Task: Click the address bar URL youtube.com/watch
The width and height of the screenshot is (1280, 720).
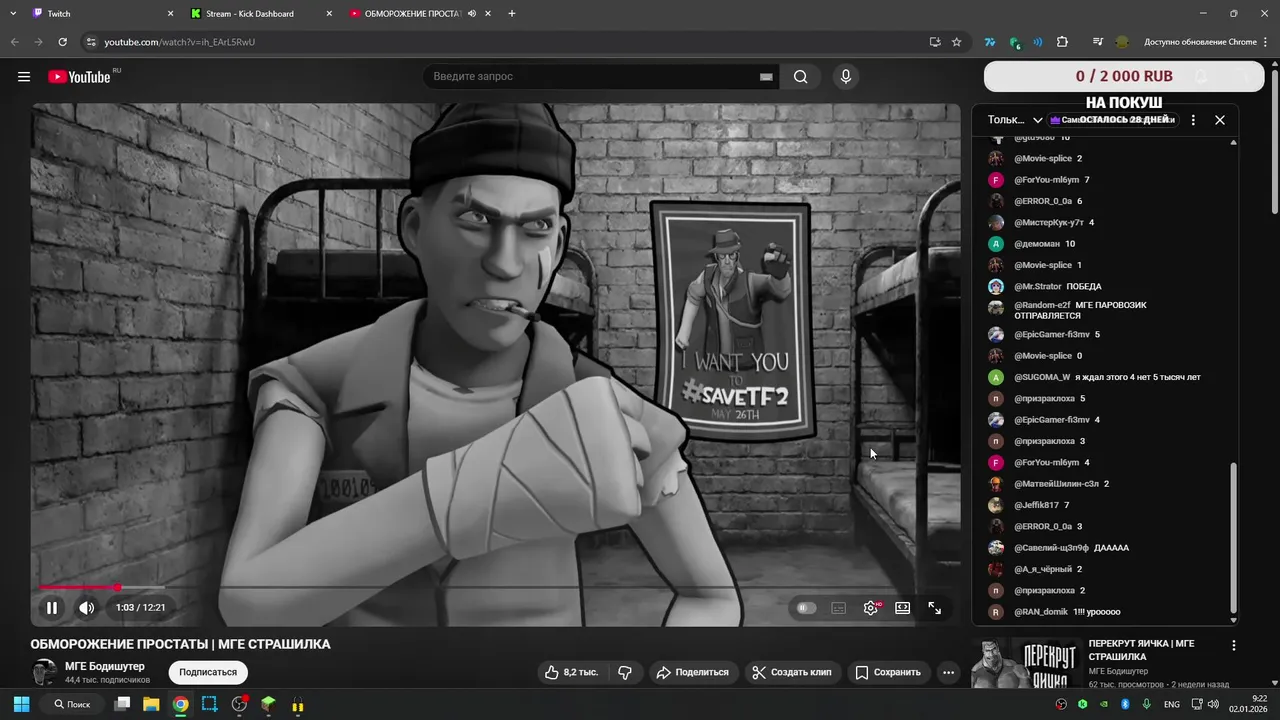Action: (180, 42)
